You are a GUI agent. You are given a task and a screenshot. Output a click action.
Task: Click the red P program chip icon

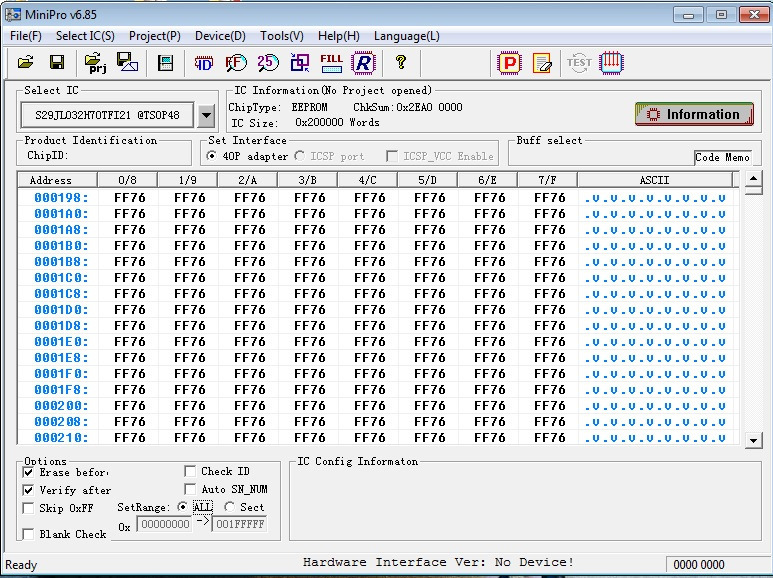[x=510, y=62]
